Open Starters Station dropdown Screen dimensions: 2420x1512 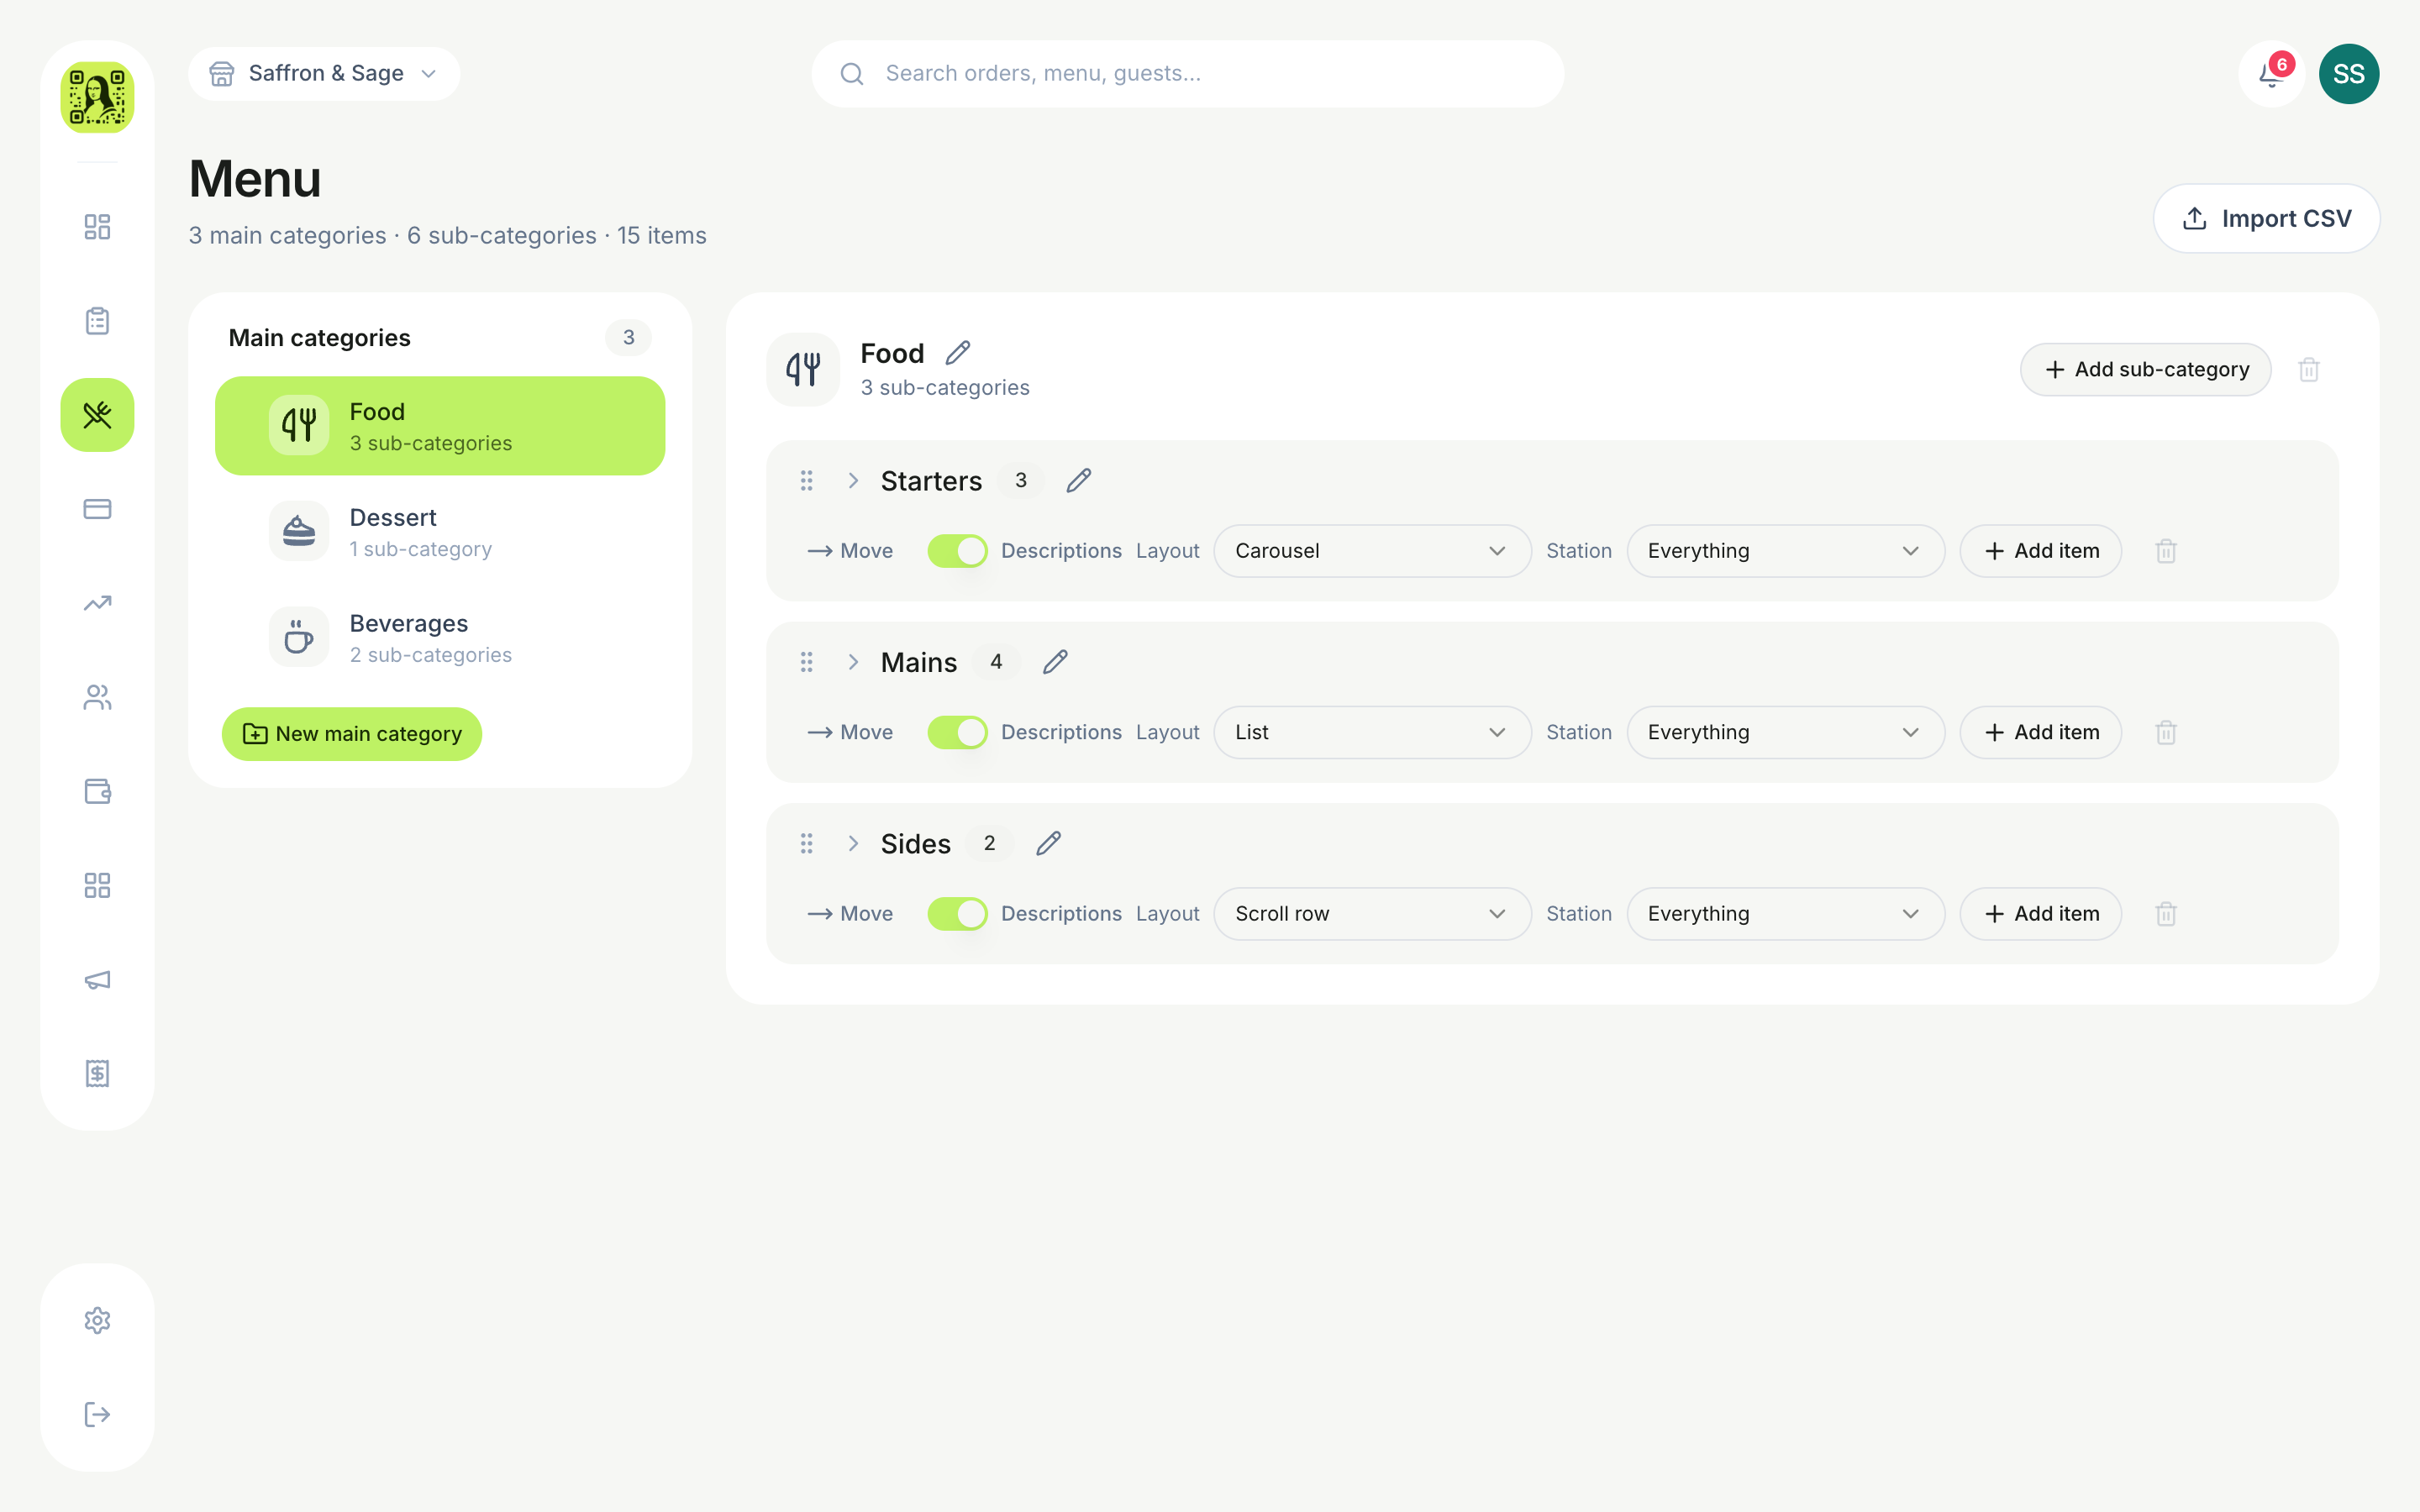1785,551
